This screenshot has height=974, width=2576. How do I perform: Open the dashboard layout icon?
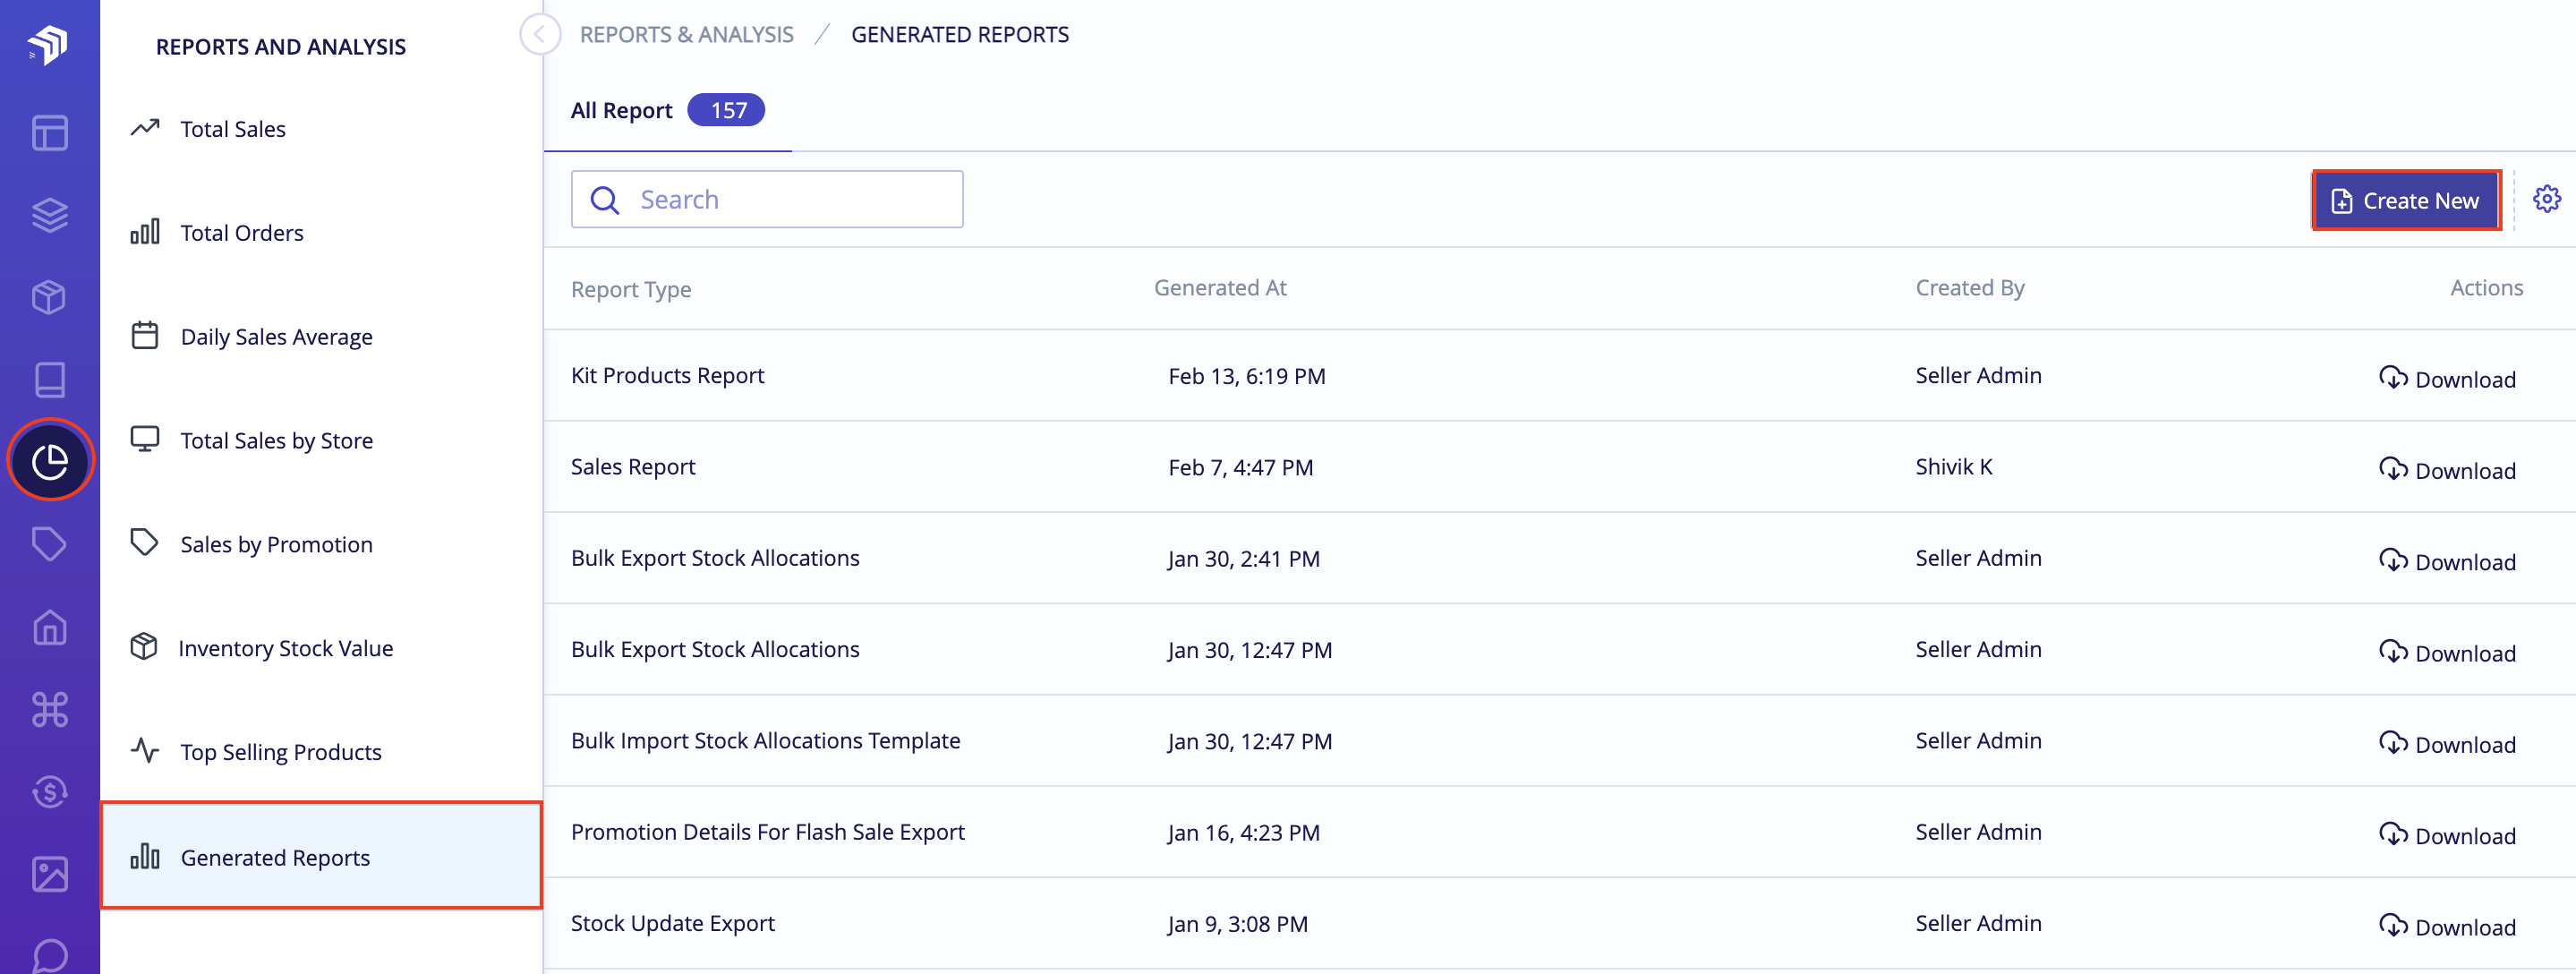coord(49,132)
